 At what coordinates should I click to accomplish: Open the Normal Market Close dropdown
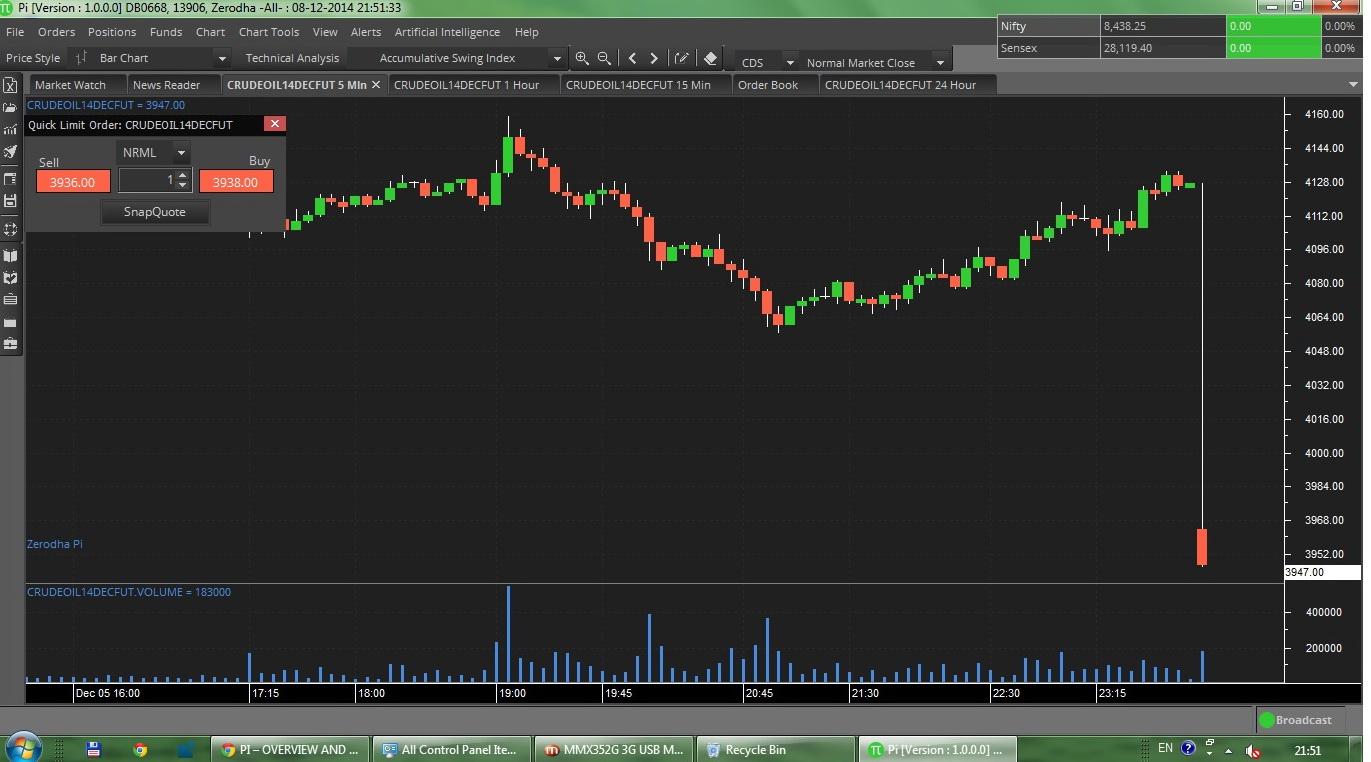940,63
